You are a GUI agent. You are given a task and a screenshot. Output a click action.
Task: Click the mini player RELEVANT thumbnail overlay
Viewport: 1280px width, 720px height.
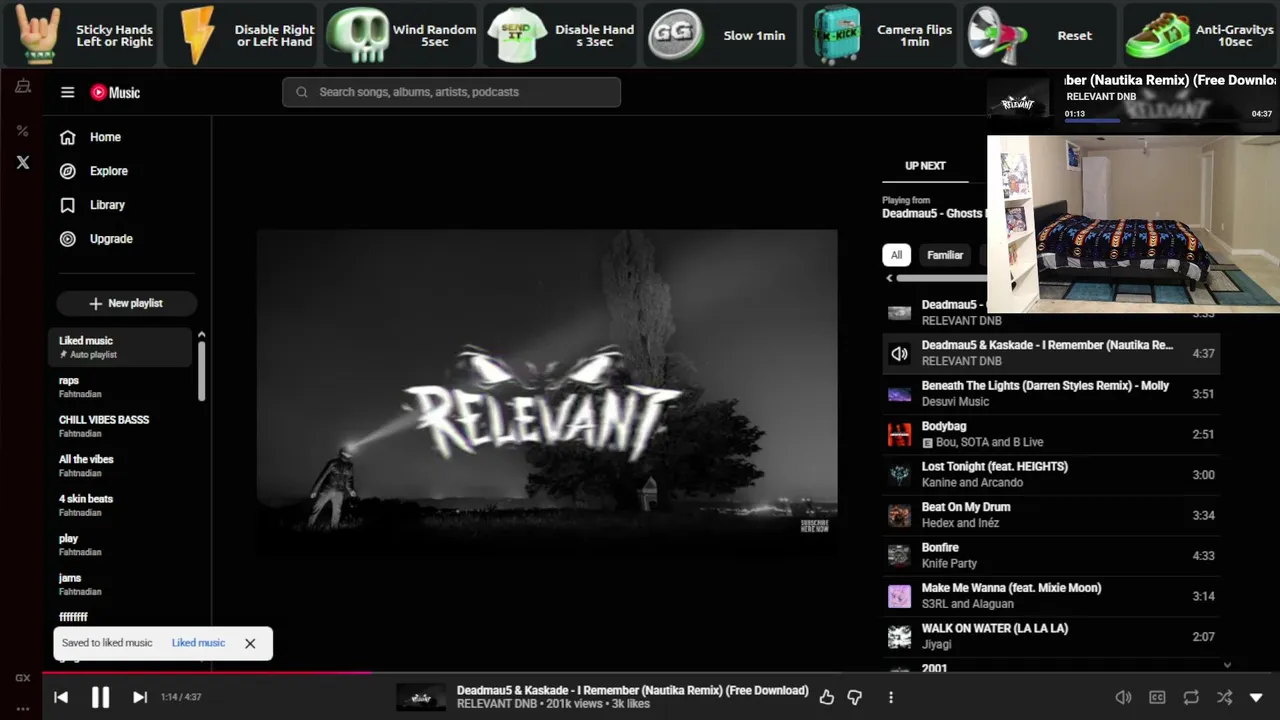[x=1019, y=102]
